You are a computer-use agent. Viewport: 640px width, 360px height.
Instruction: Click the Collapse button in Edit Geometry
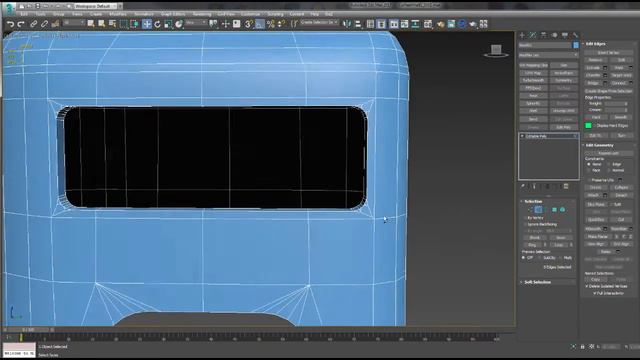(621, 187)
